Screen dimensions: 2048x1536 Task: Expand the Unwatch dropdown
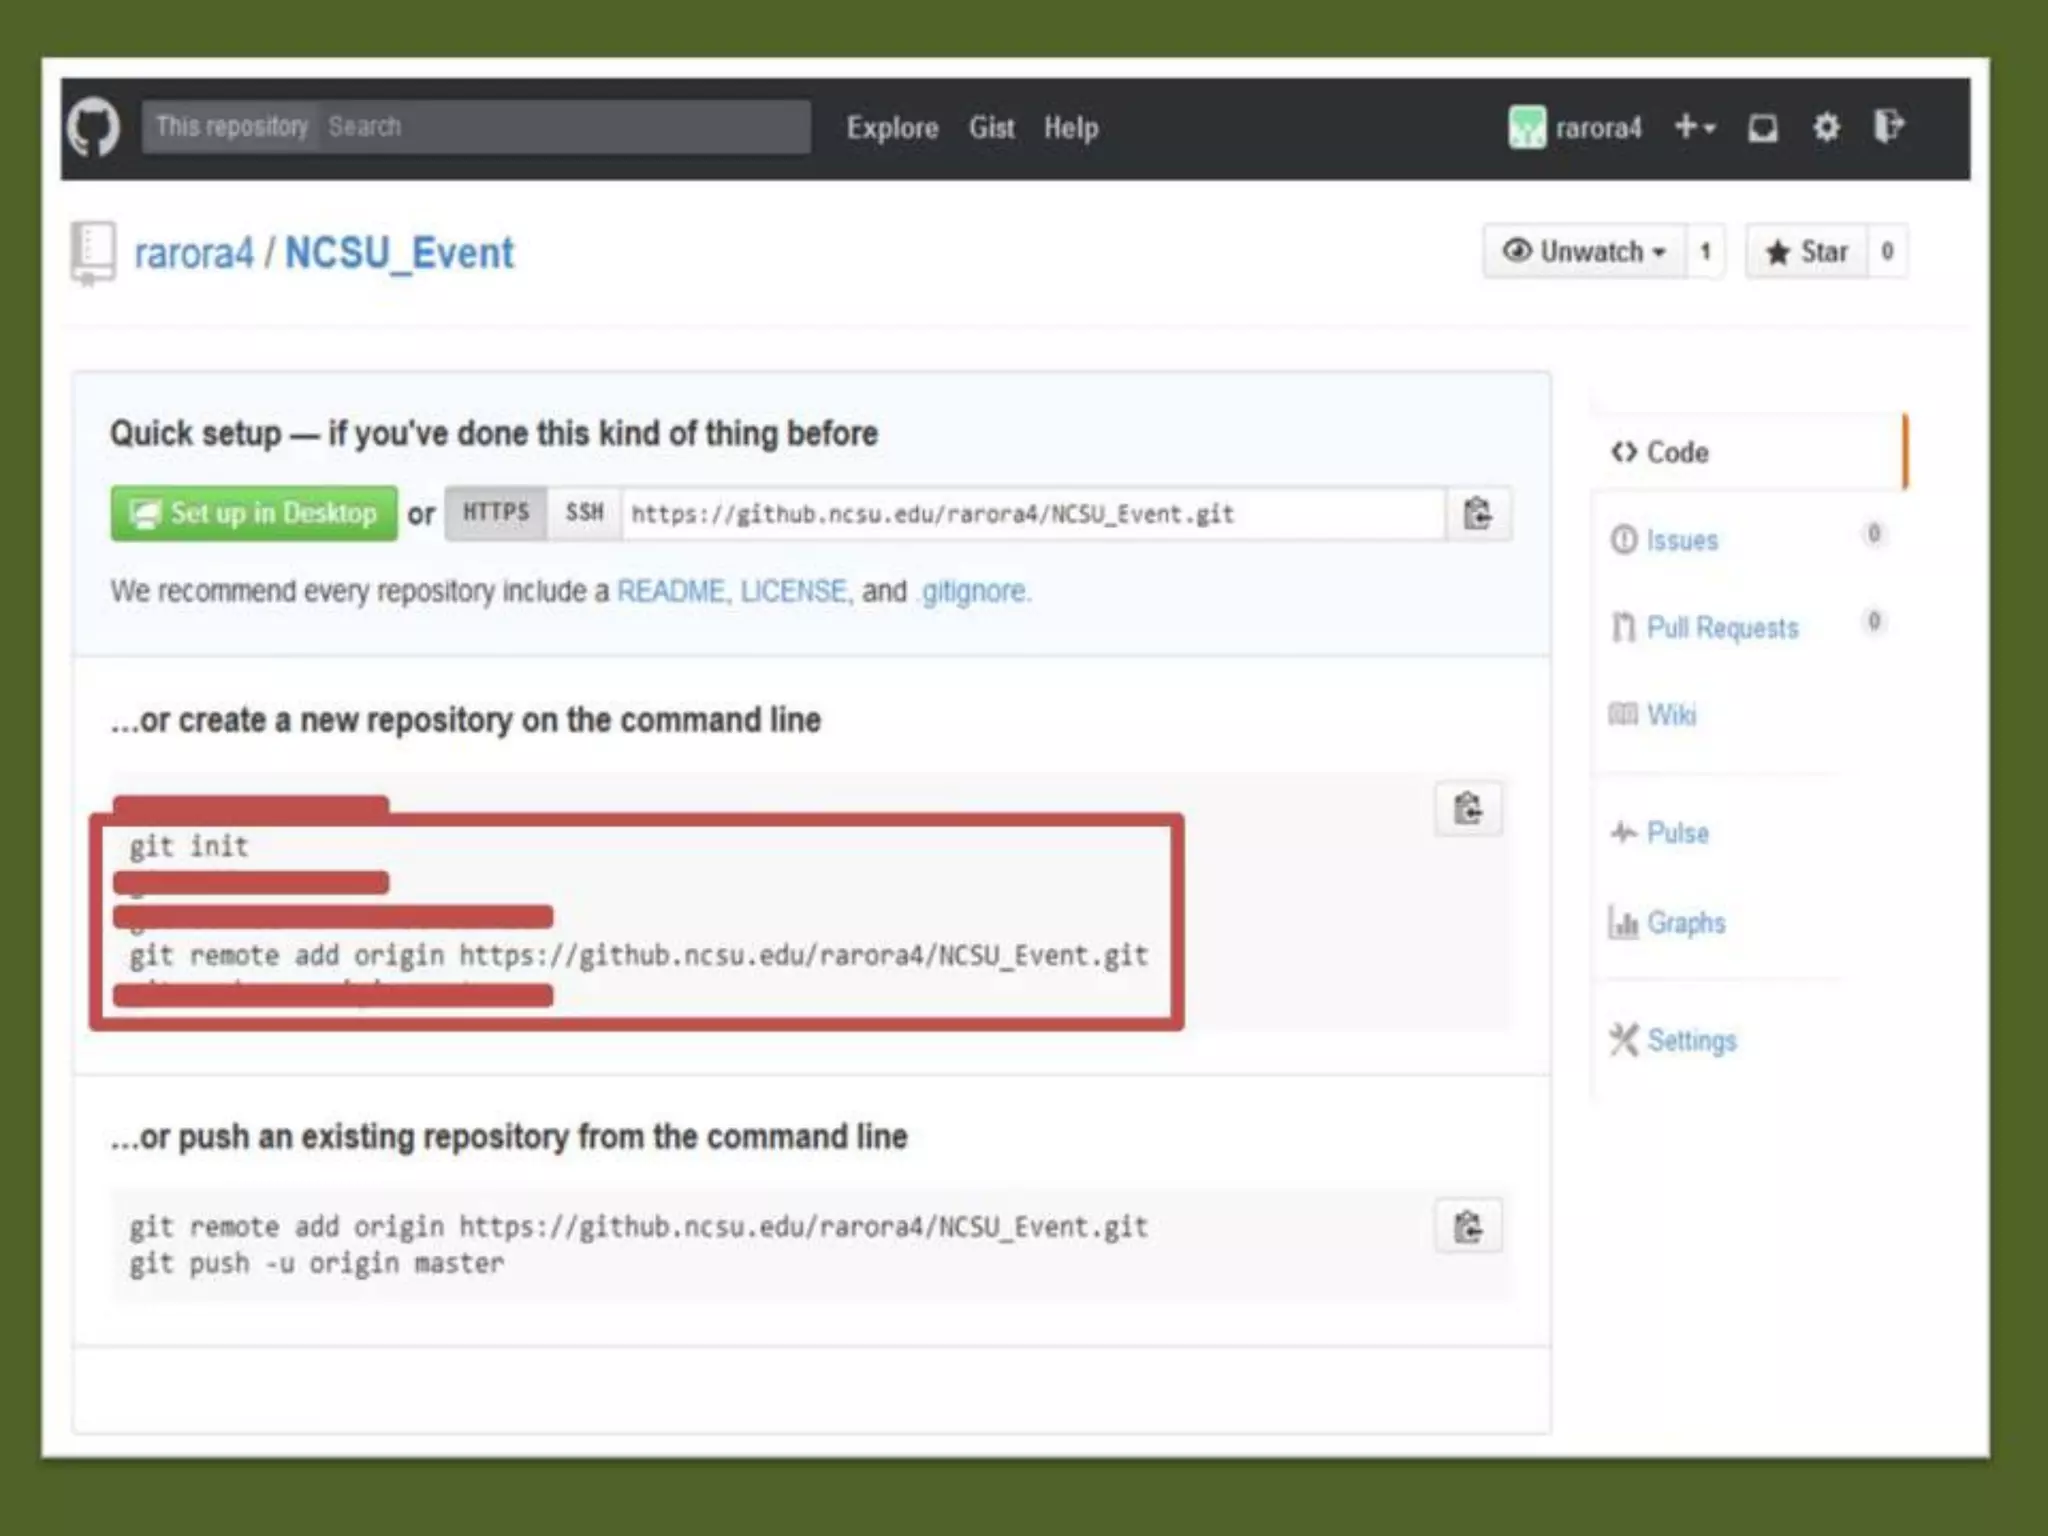click(x=1584, y=252)
